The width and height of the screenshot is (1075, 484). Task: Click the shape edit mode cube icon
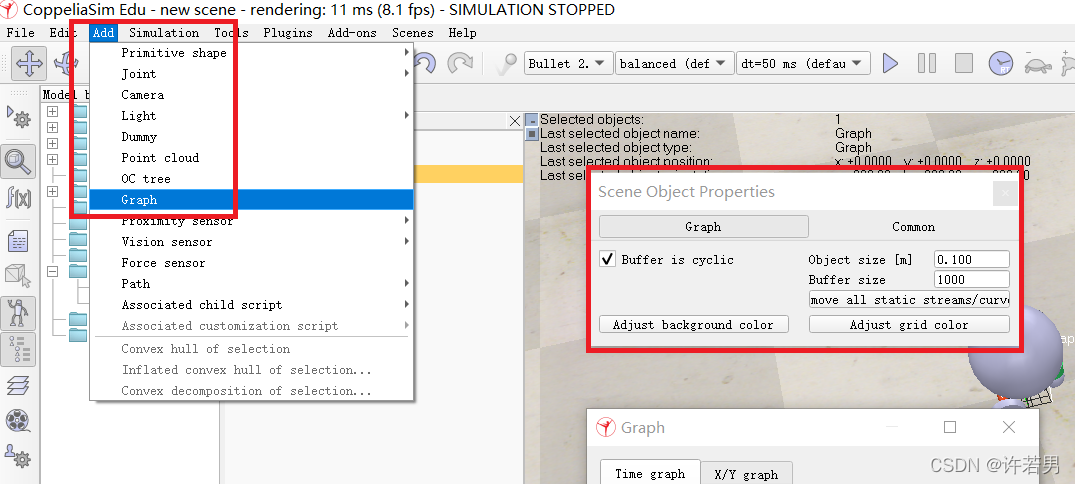19,276
